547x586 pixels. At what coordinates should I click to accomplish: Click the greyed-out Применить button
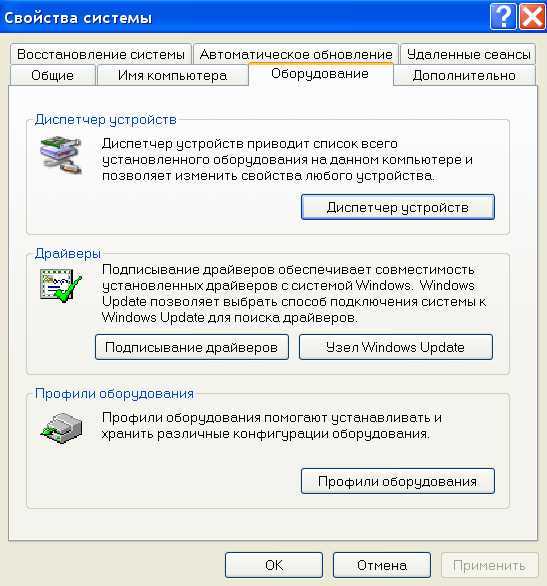point(489,565)
